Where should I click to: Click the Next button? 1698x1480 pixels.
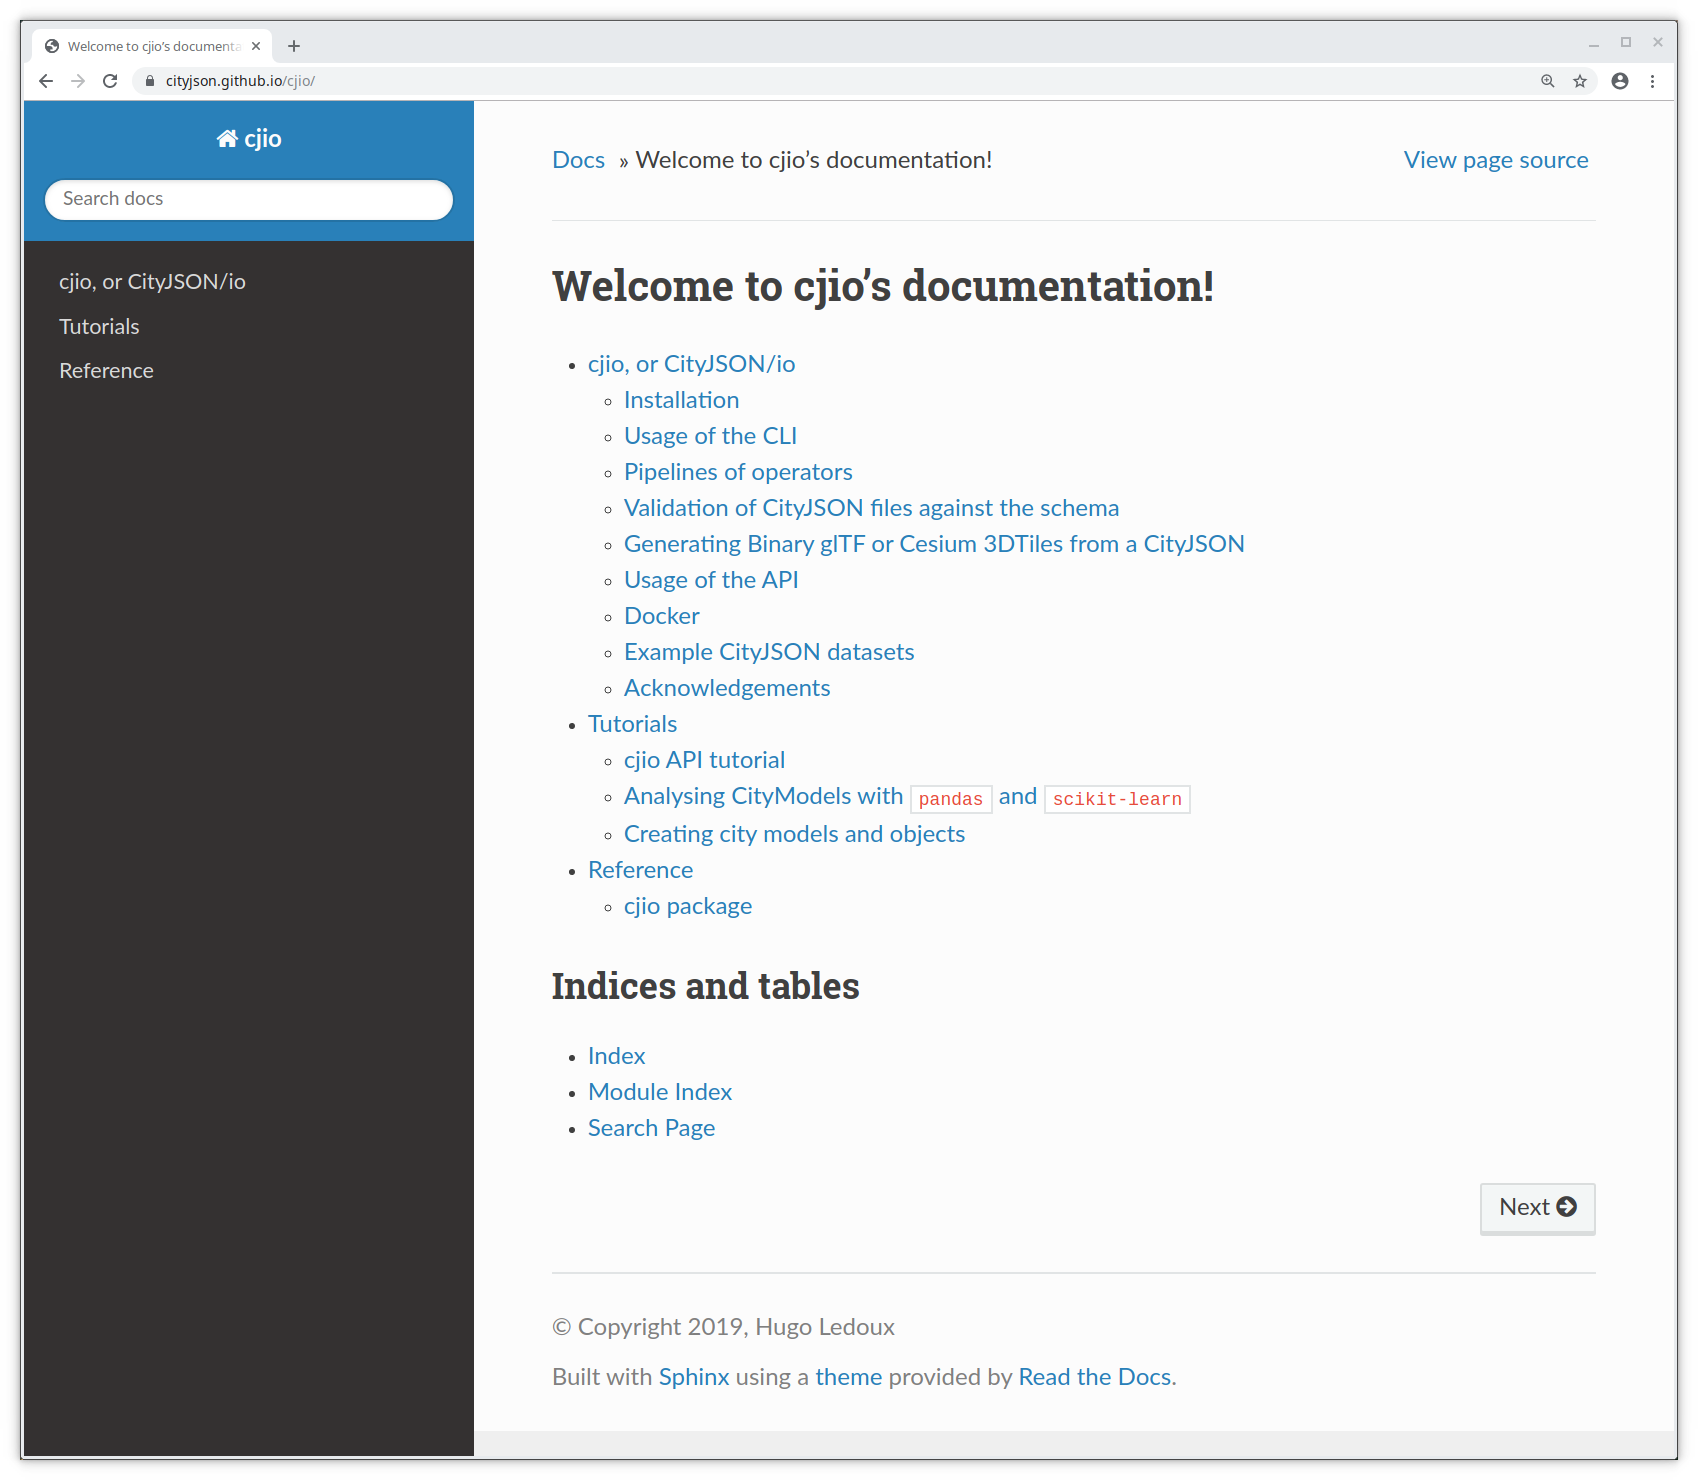coord(1538,1208)
